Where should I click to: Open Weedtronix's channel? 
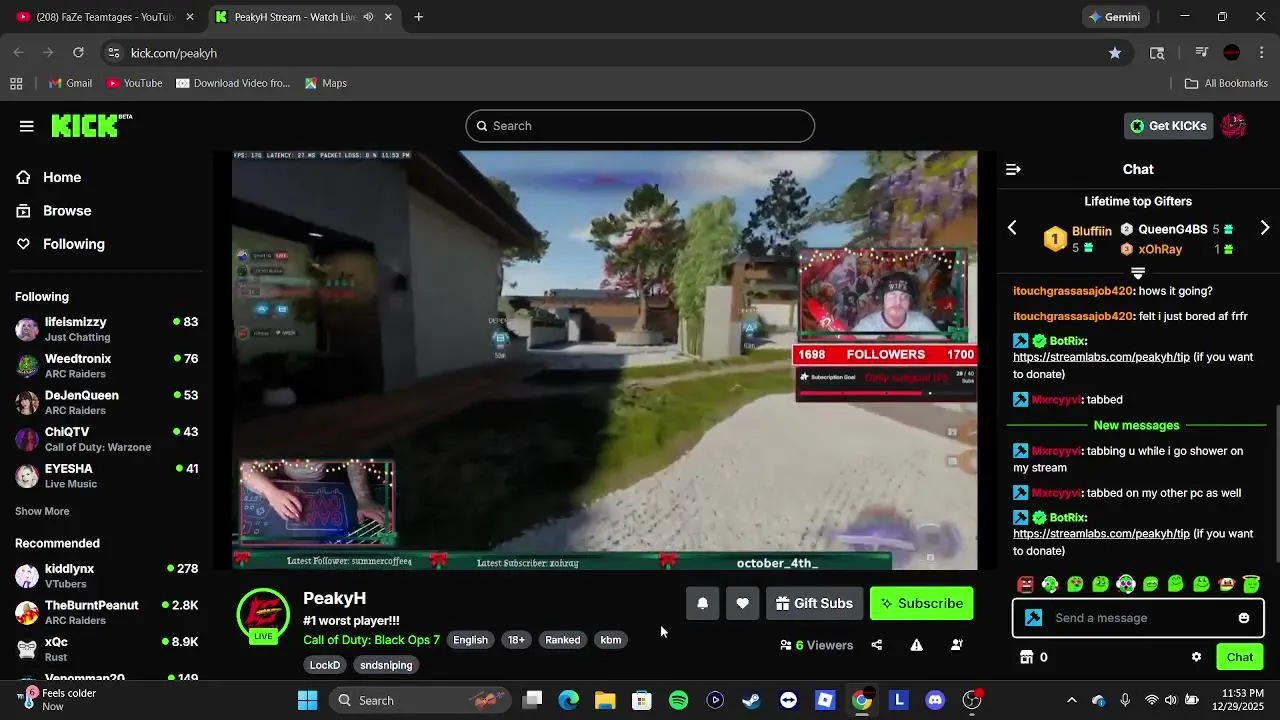[106, 366]
